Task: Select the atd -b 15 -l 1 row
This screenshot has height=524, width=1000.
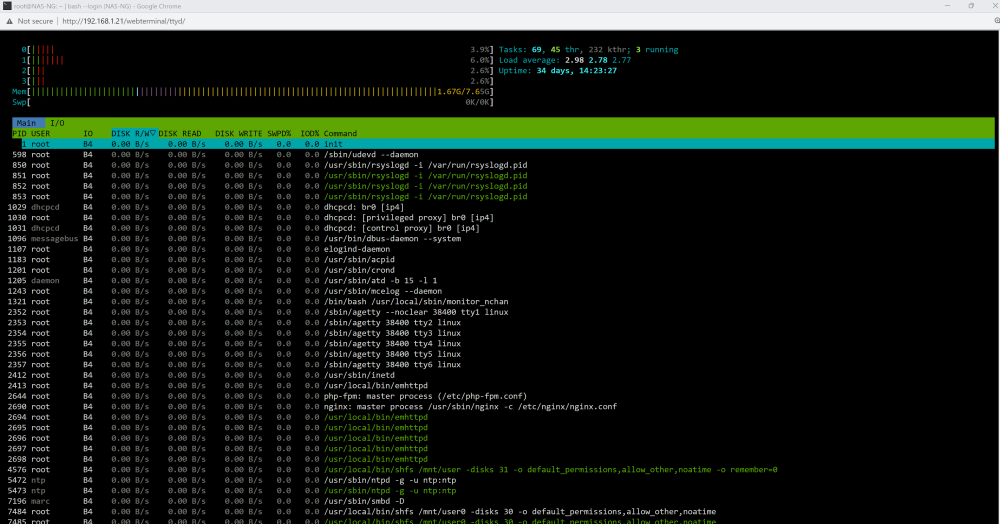Action: (503, 280)
